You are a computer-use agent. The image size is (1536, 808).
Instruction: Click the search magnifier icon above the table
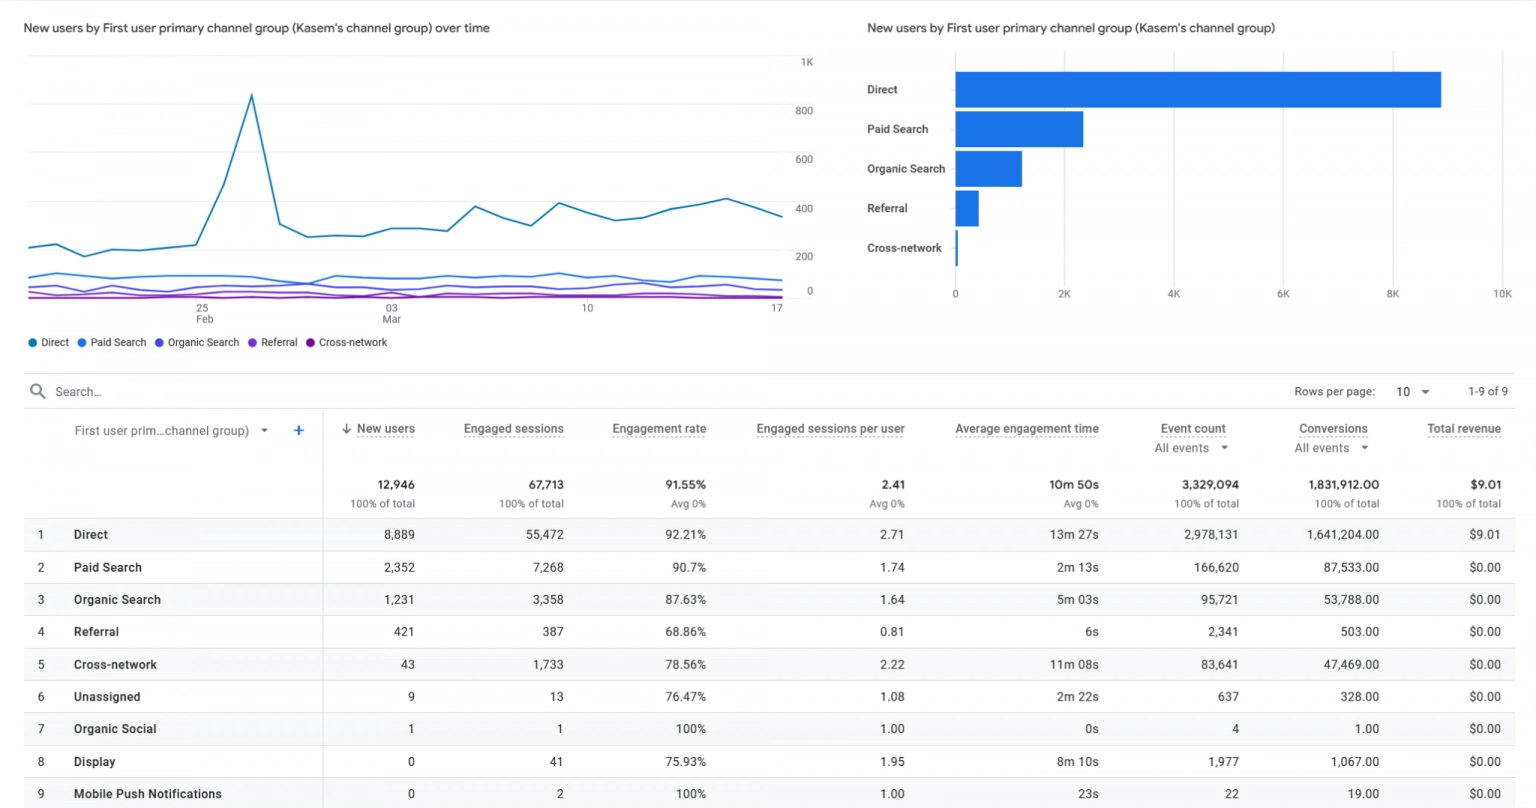point(37,391)
